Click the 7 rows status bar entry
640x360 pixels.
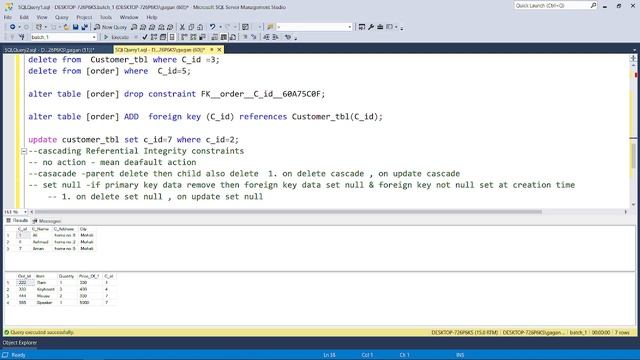click(x=622, y=333)
